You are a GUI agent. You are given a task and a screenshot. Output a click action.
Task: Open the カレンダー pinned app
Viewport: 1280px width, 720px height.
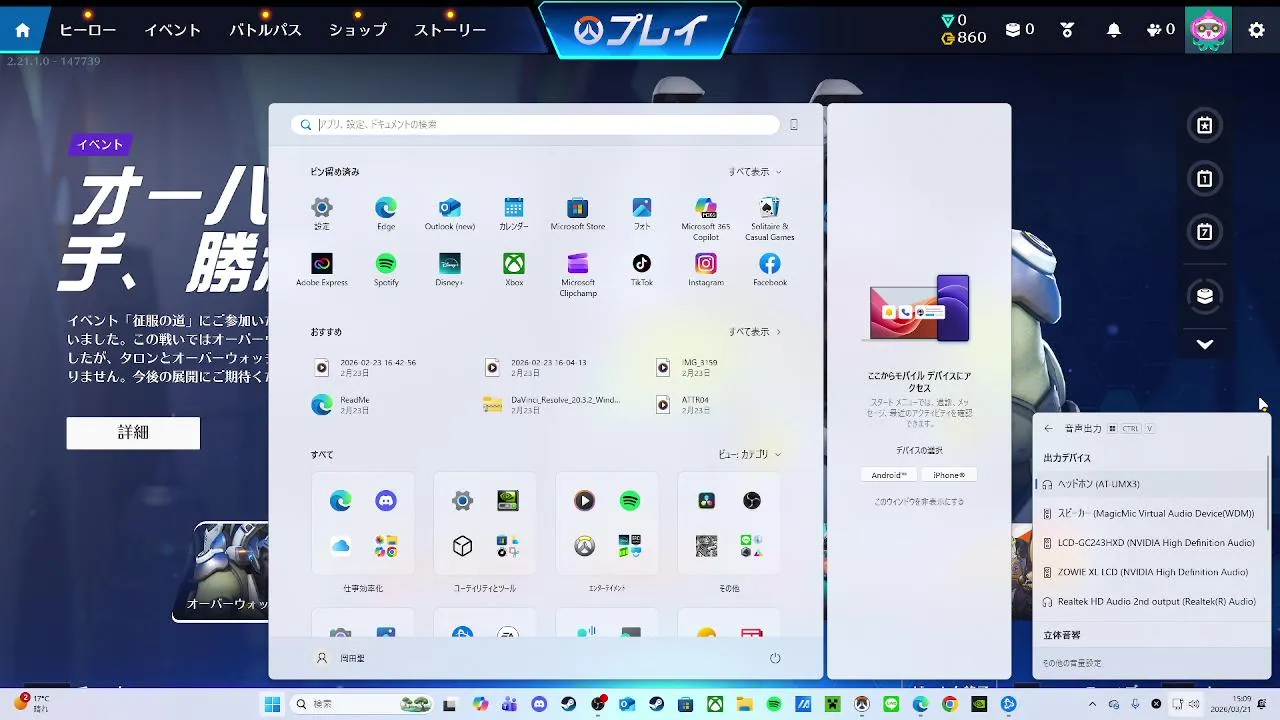click(514, 213)
